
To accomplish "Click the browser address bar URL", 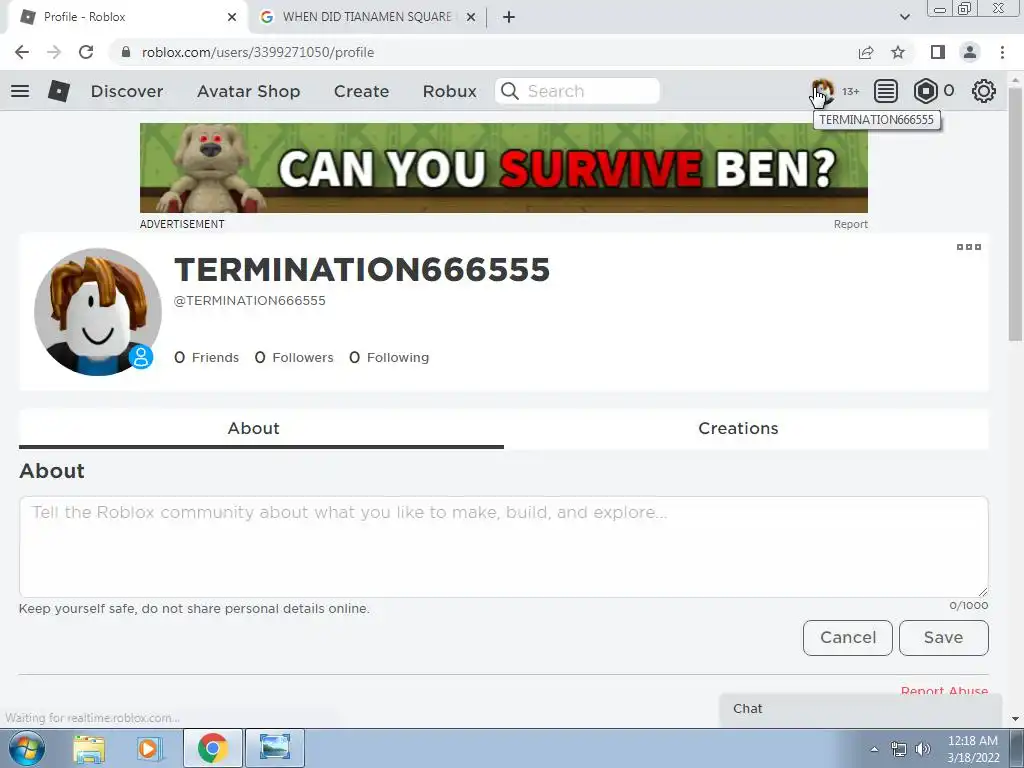I will tap(258, 52).
